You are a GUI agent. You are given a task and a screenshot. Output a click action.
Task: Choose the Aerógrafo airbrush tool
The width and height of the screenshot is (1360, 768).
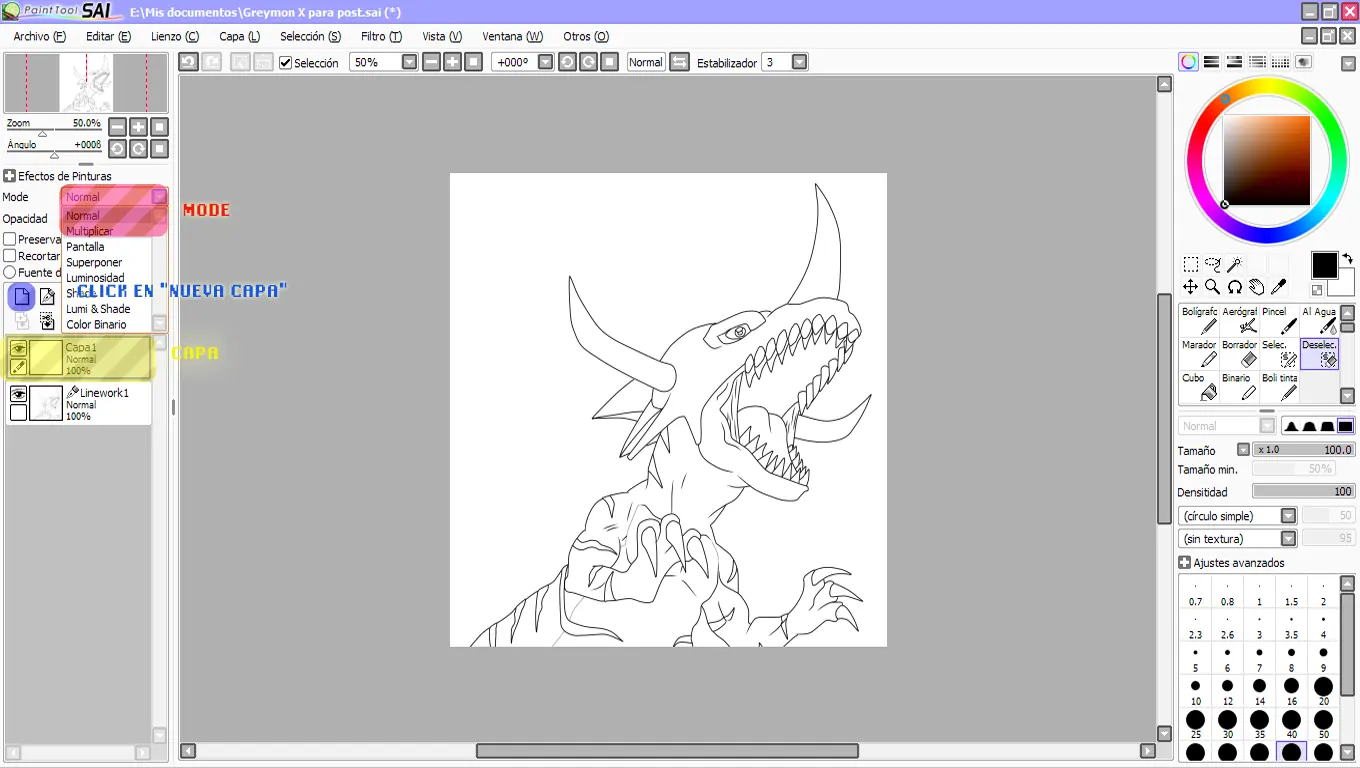click(x=1239, y=320)
